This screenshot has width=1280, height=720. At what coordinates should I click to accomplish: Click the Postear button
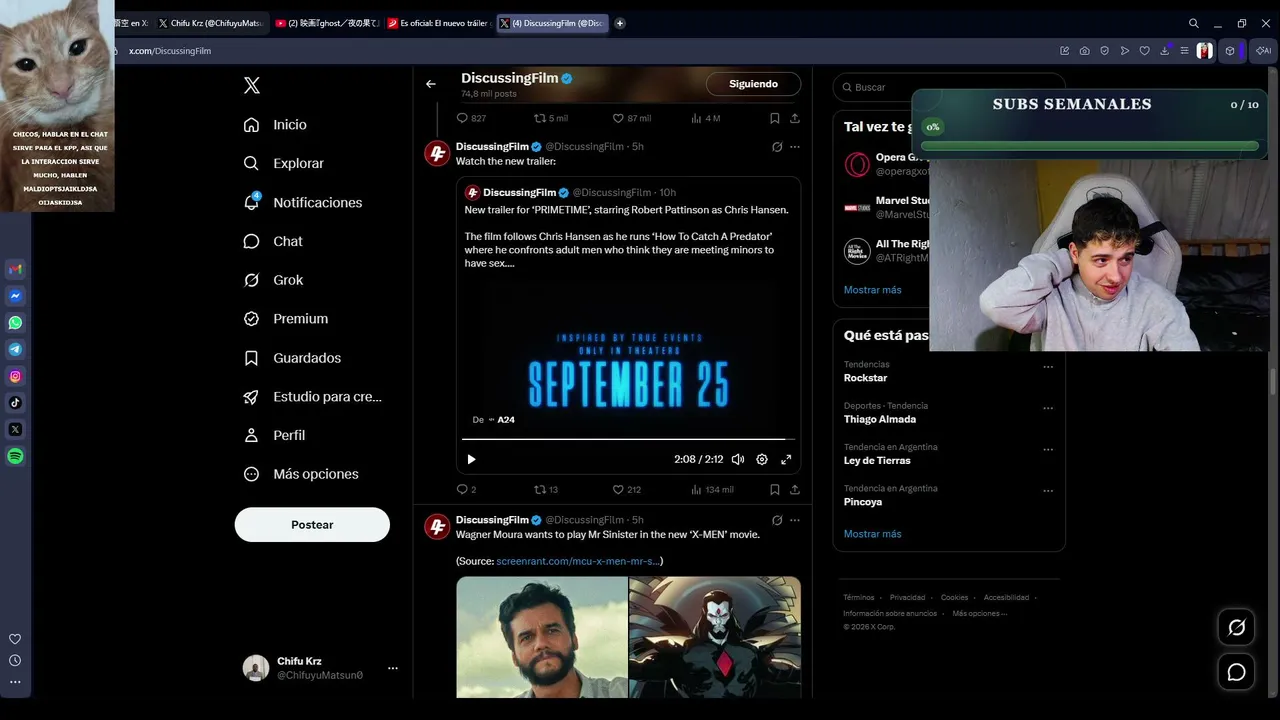point(312,525)
